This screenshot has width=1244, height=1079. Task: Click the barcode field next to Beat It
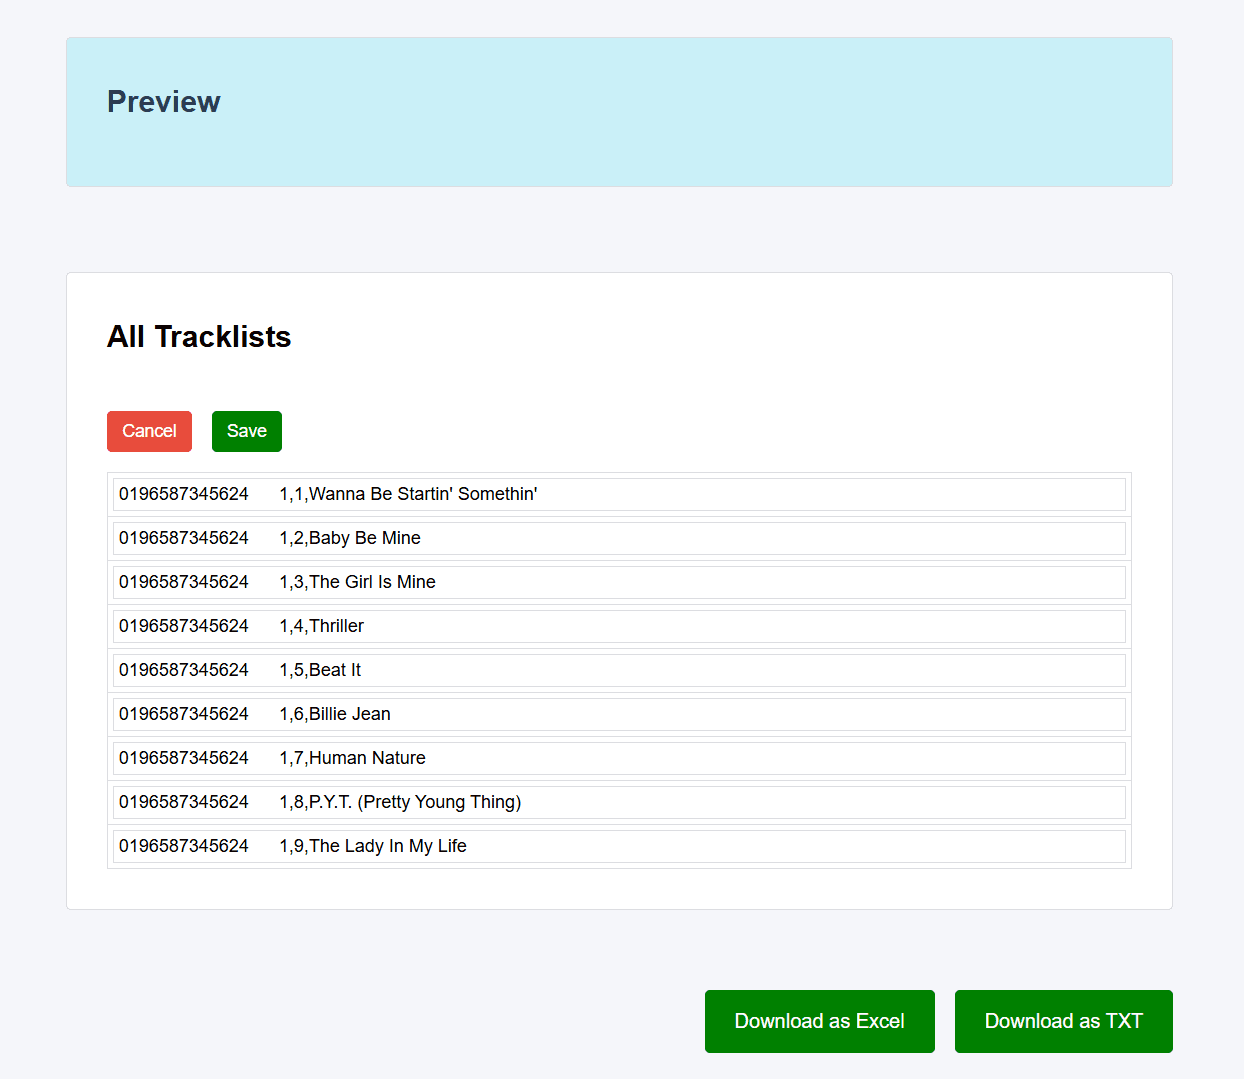[183, 670]
